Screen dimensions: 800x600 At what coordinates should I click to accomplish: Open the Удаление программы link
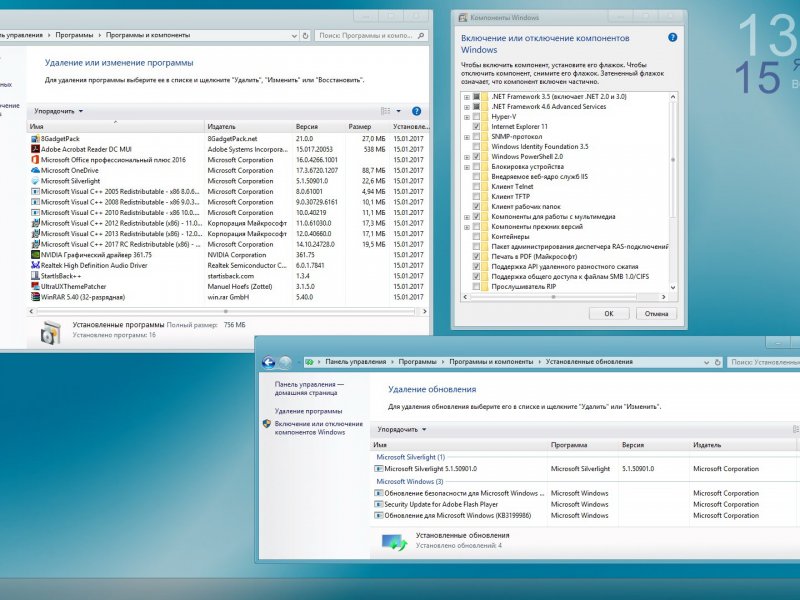click(308, 411)
